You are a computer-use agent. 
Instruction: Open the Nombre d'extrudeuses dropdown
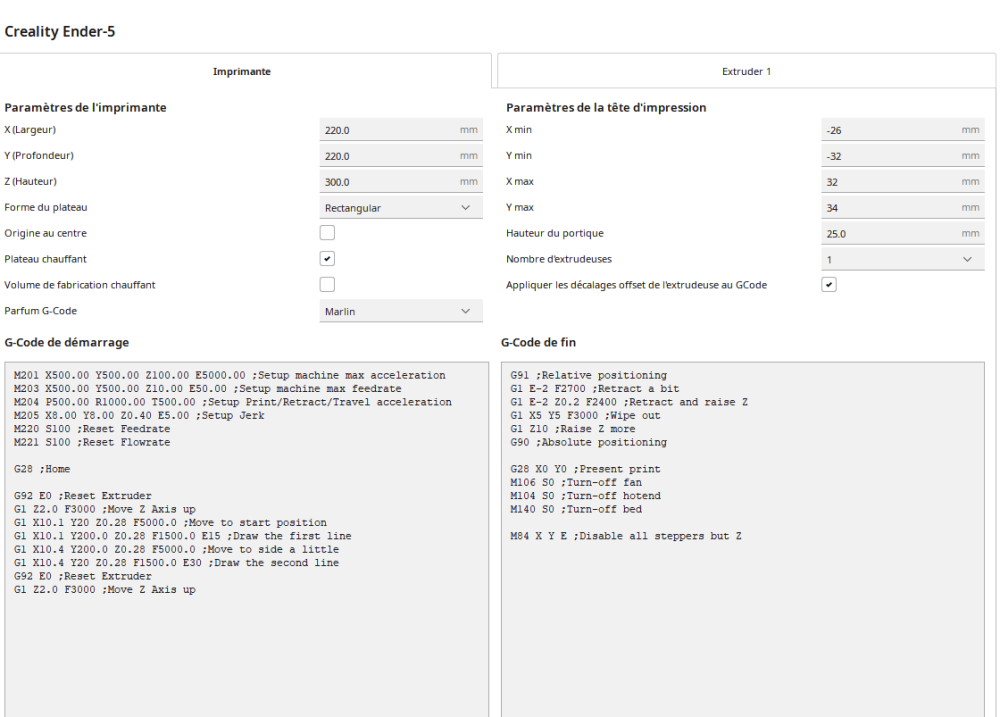point(900,259)
